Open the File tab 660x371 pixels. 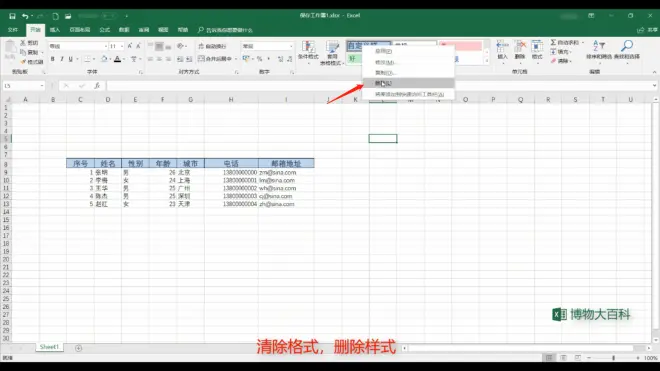click(x=13, y=30)
